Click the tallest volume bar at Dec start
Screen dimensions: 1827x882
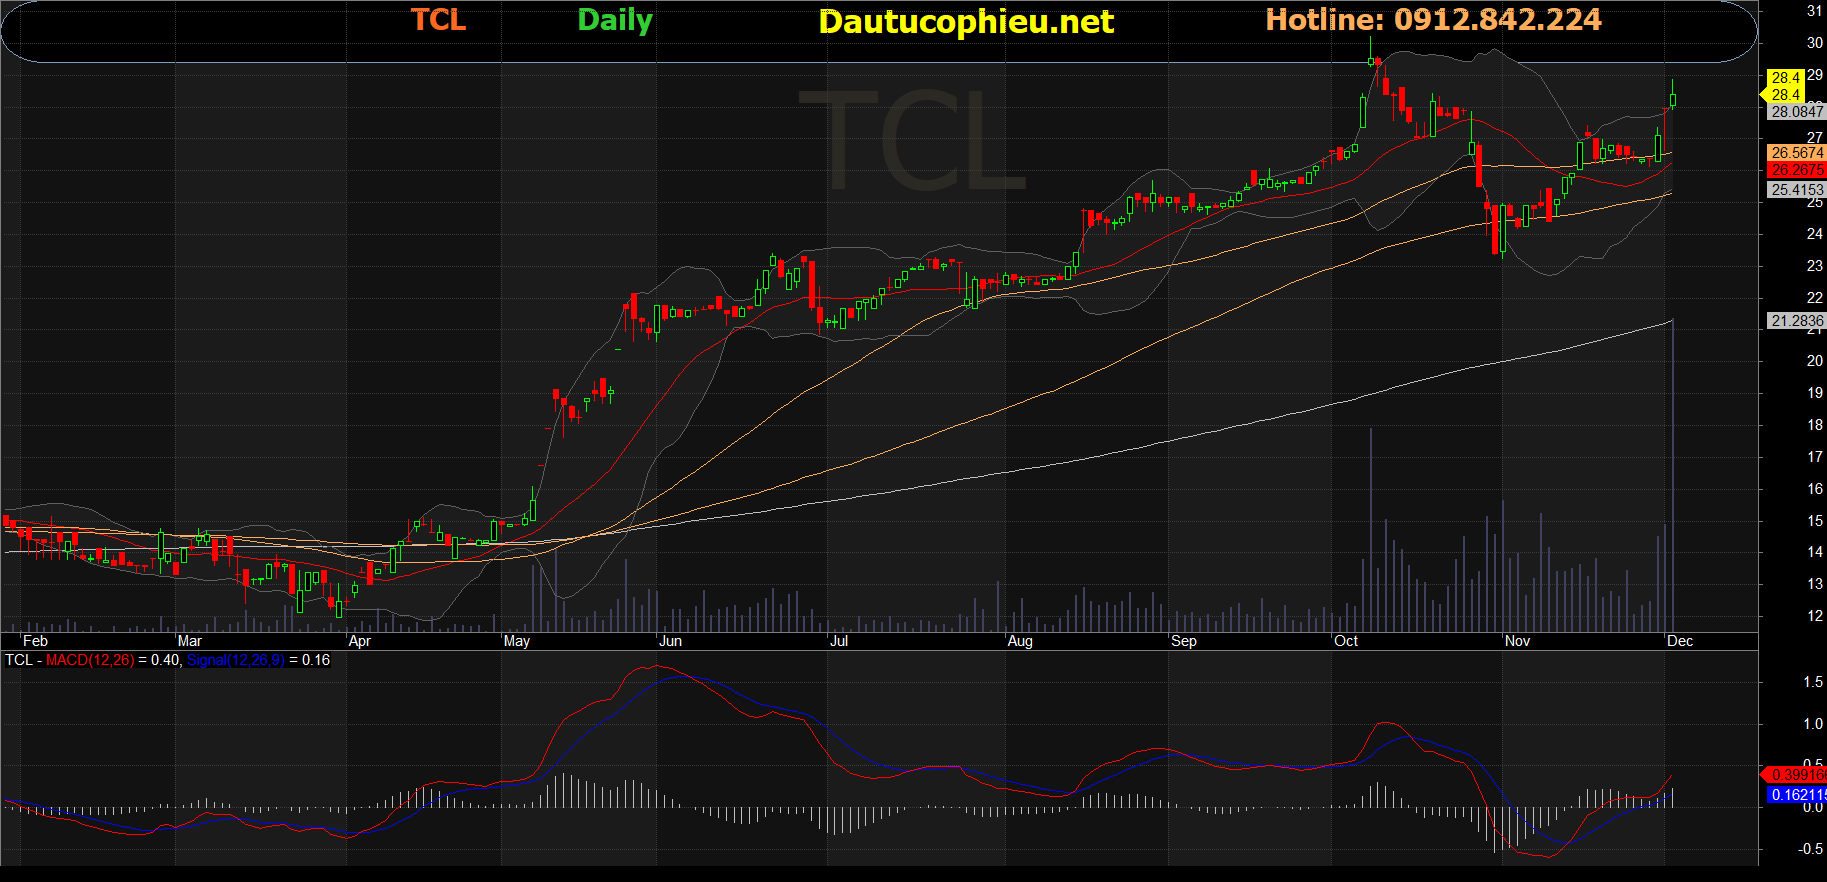click(x=1673, y=475)
